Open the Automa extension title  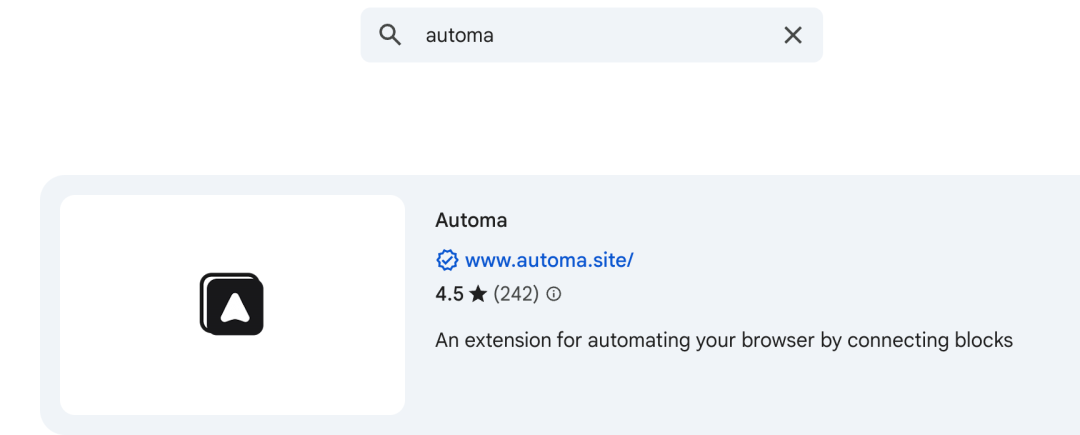471,220
